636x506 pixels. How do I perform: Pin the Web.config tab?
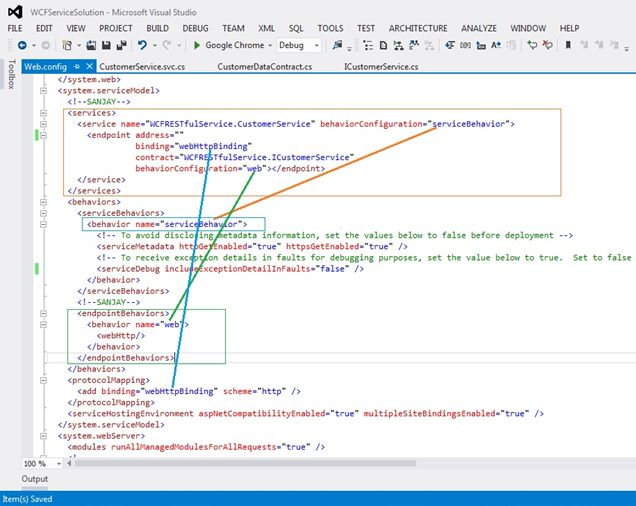point(77,67)
